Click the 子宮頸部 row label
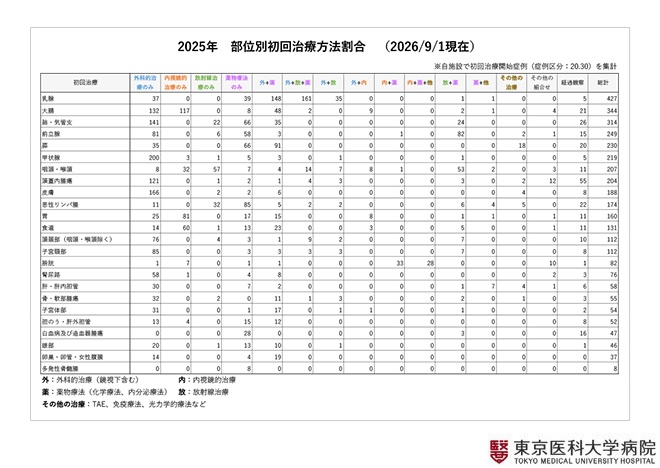660x468 pixels. click(54, 251)
